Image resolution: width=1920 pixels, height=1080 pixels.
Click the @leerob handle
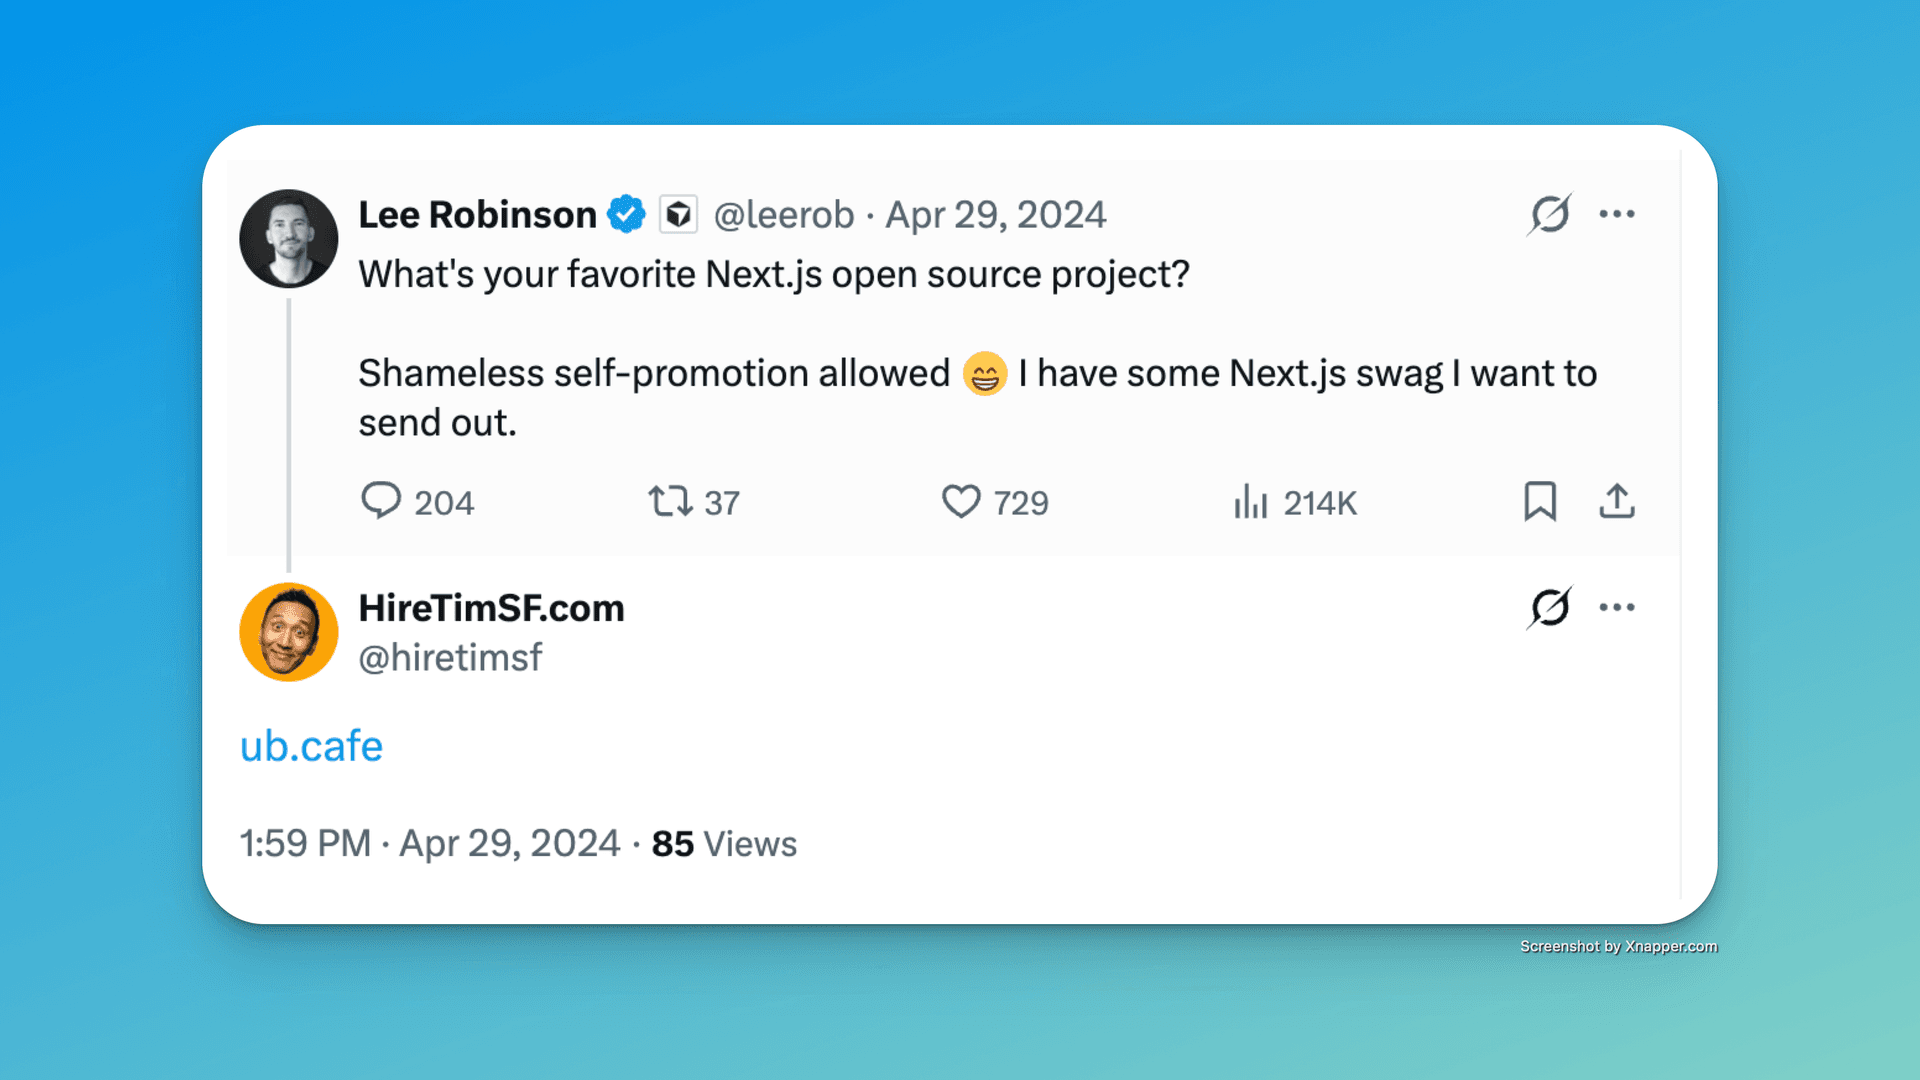784,215
